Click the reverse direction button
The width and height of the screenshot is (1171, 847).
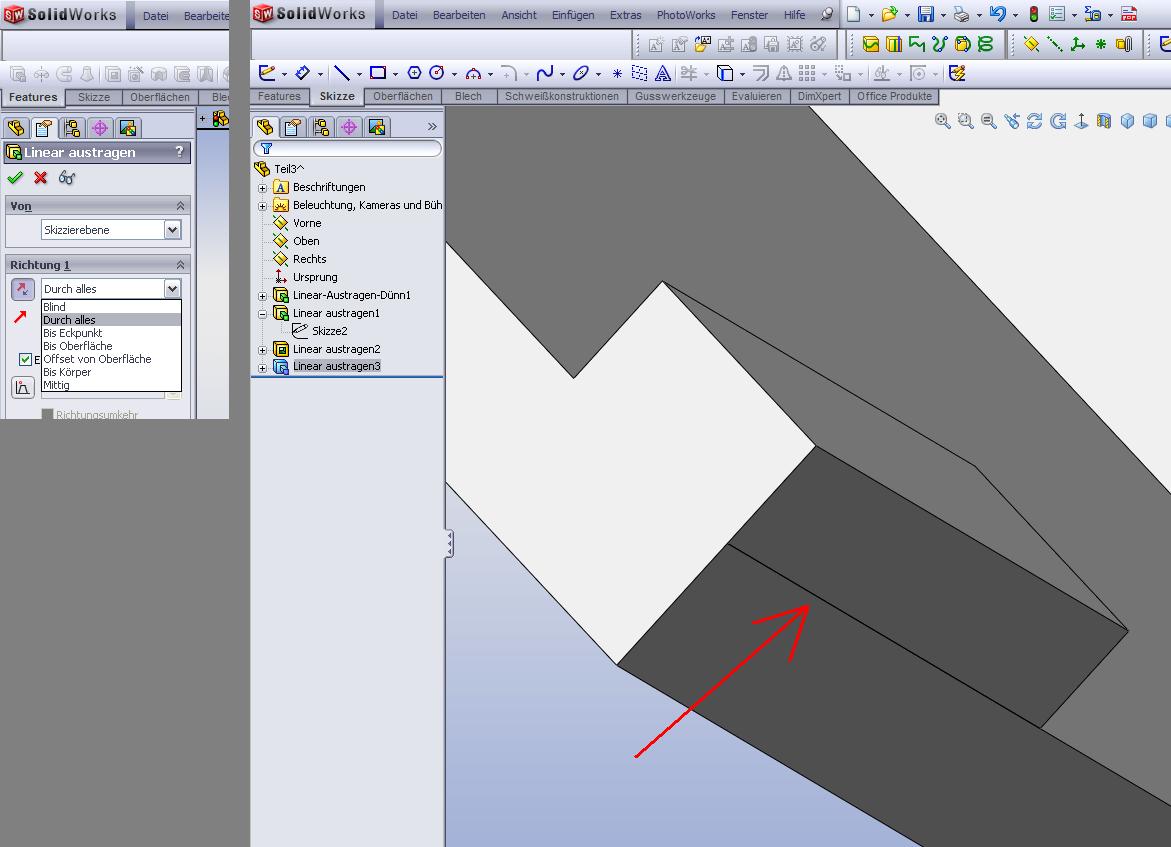point(22,289)
